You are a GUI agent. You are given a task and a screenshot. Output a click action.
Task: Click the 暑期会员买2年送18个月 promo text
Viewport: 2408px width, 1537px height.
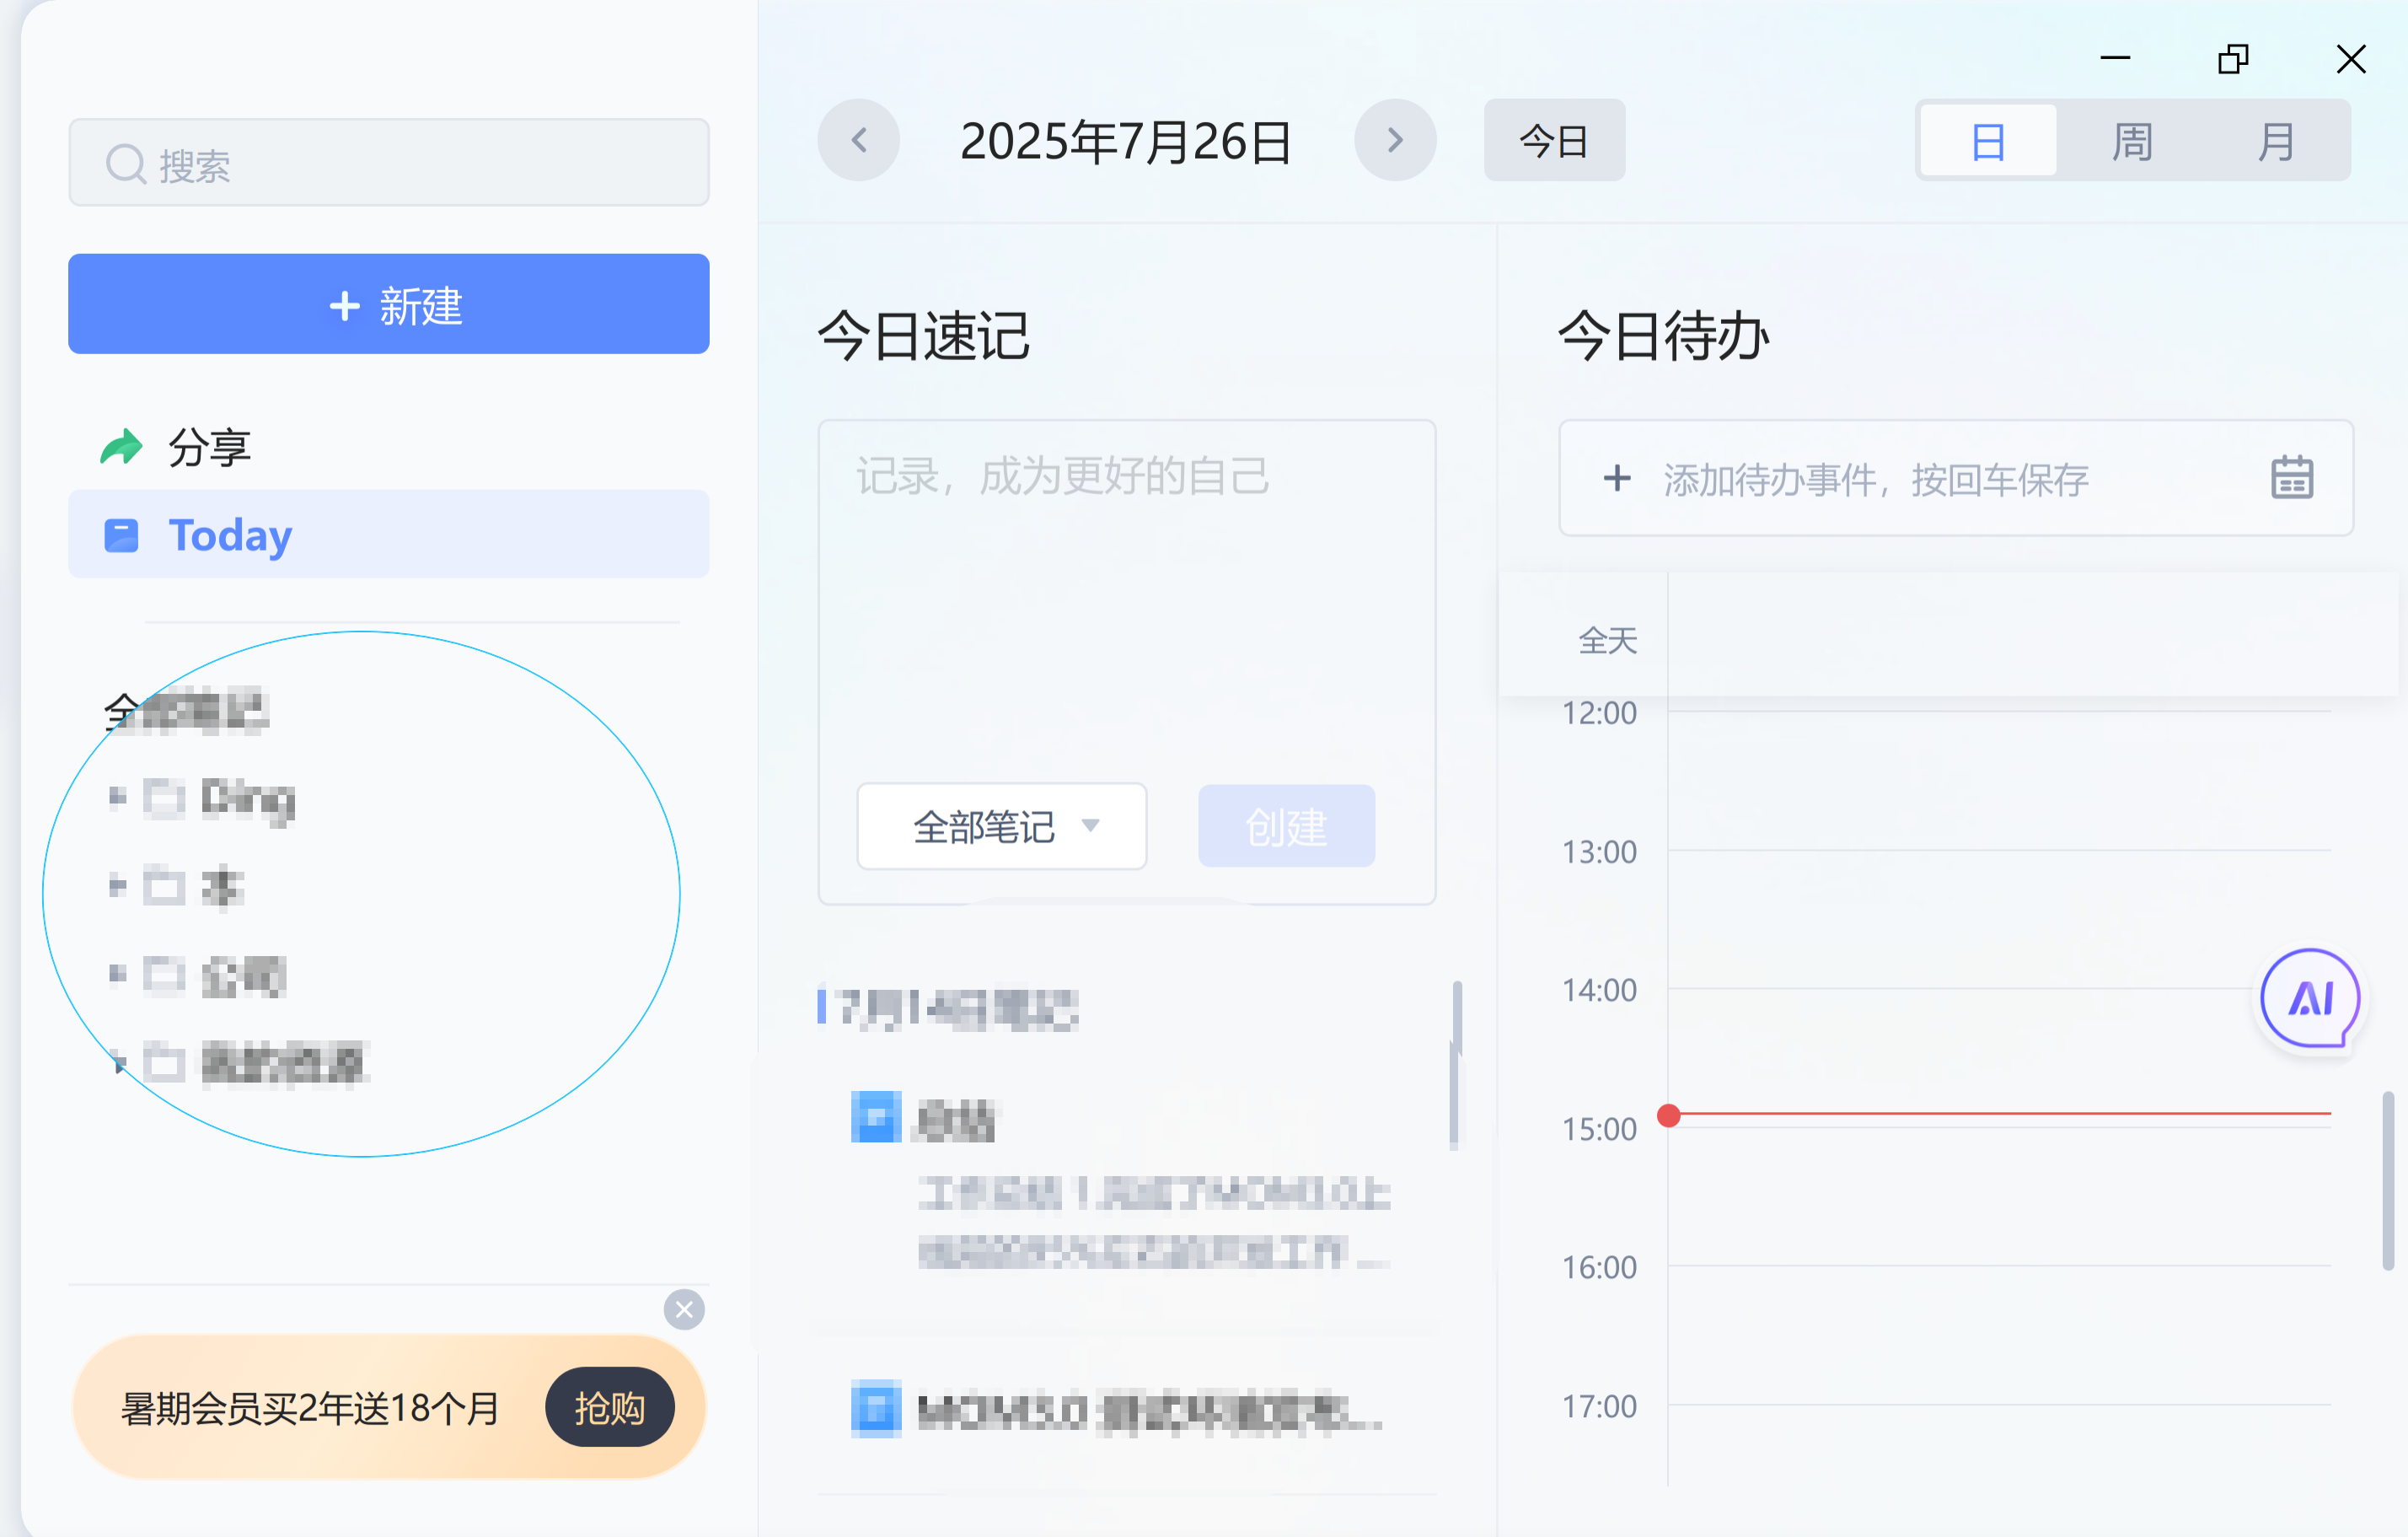[310, 1408]
